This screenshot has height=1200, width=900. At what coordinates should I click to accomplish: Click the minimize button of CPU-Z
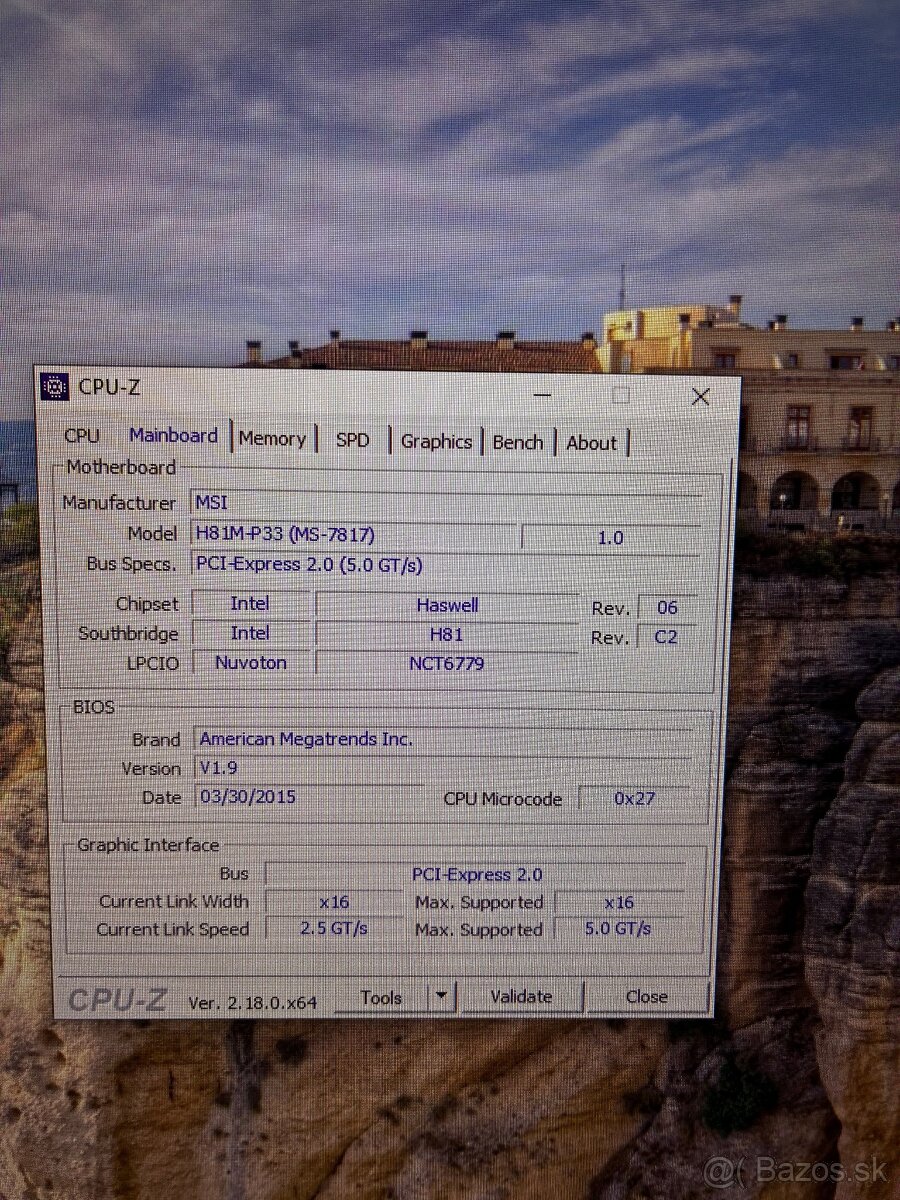(x=541, y=395)
